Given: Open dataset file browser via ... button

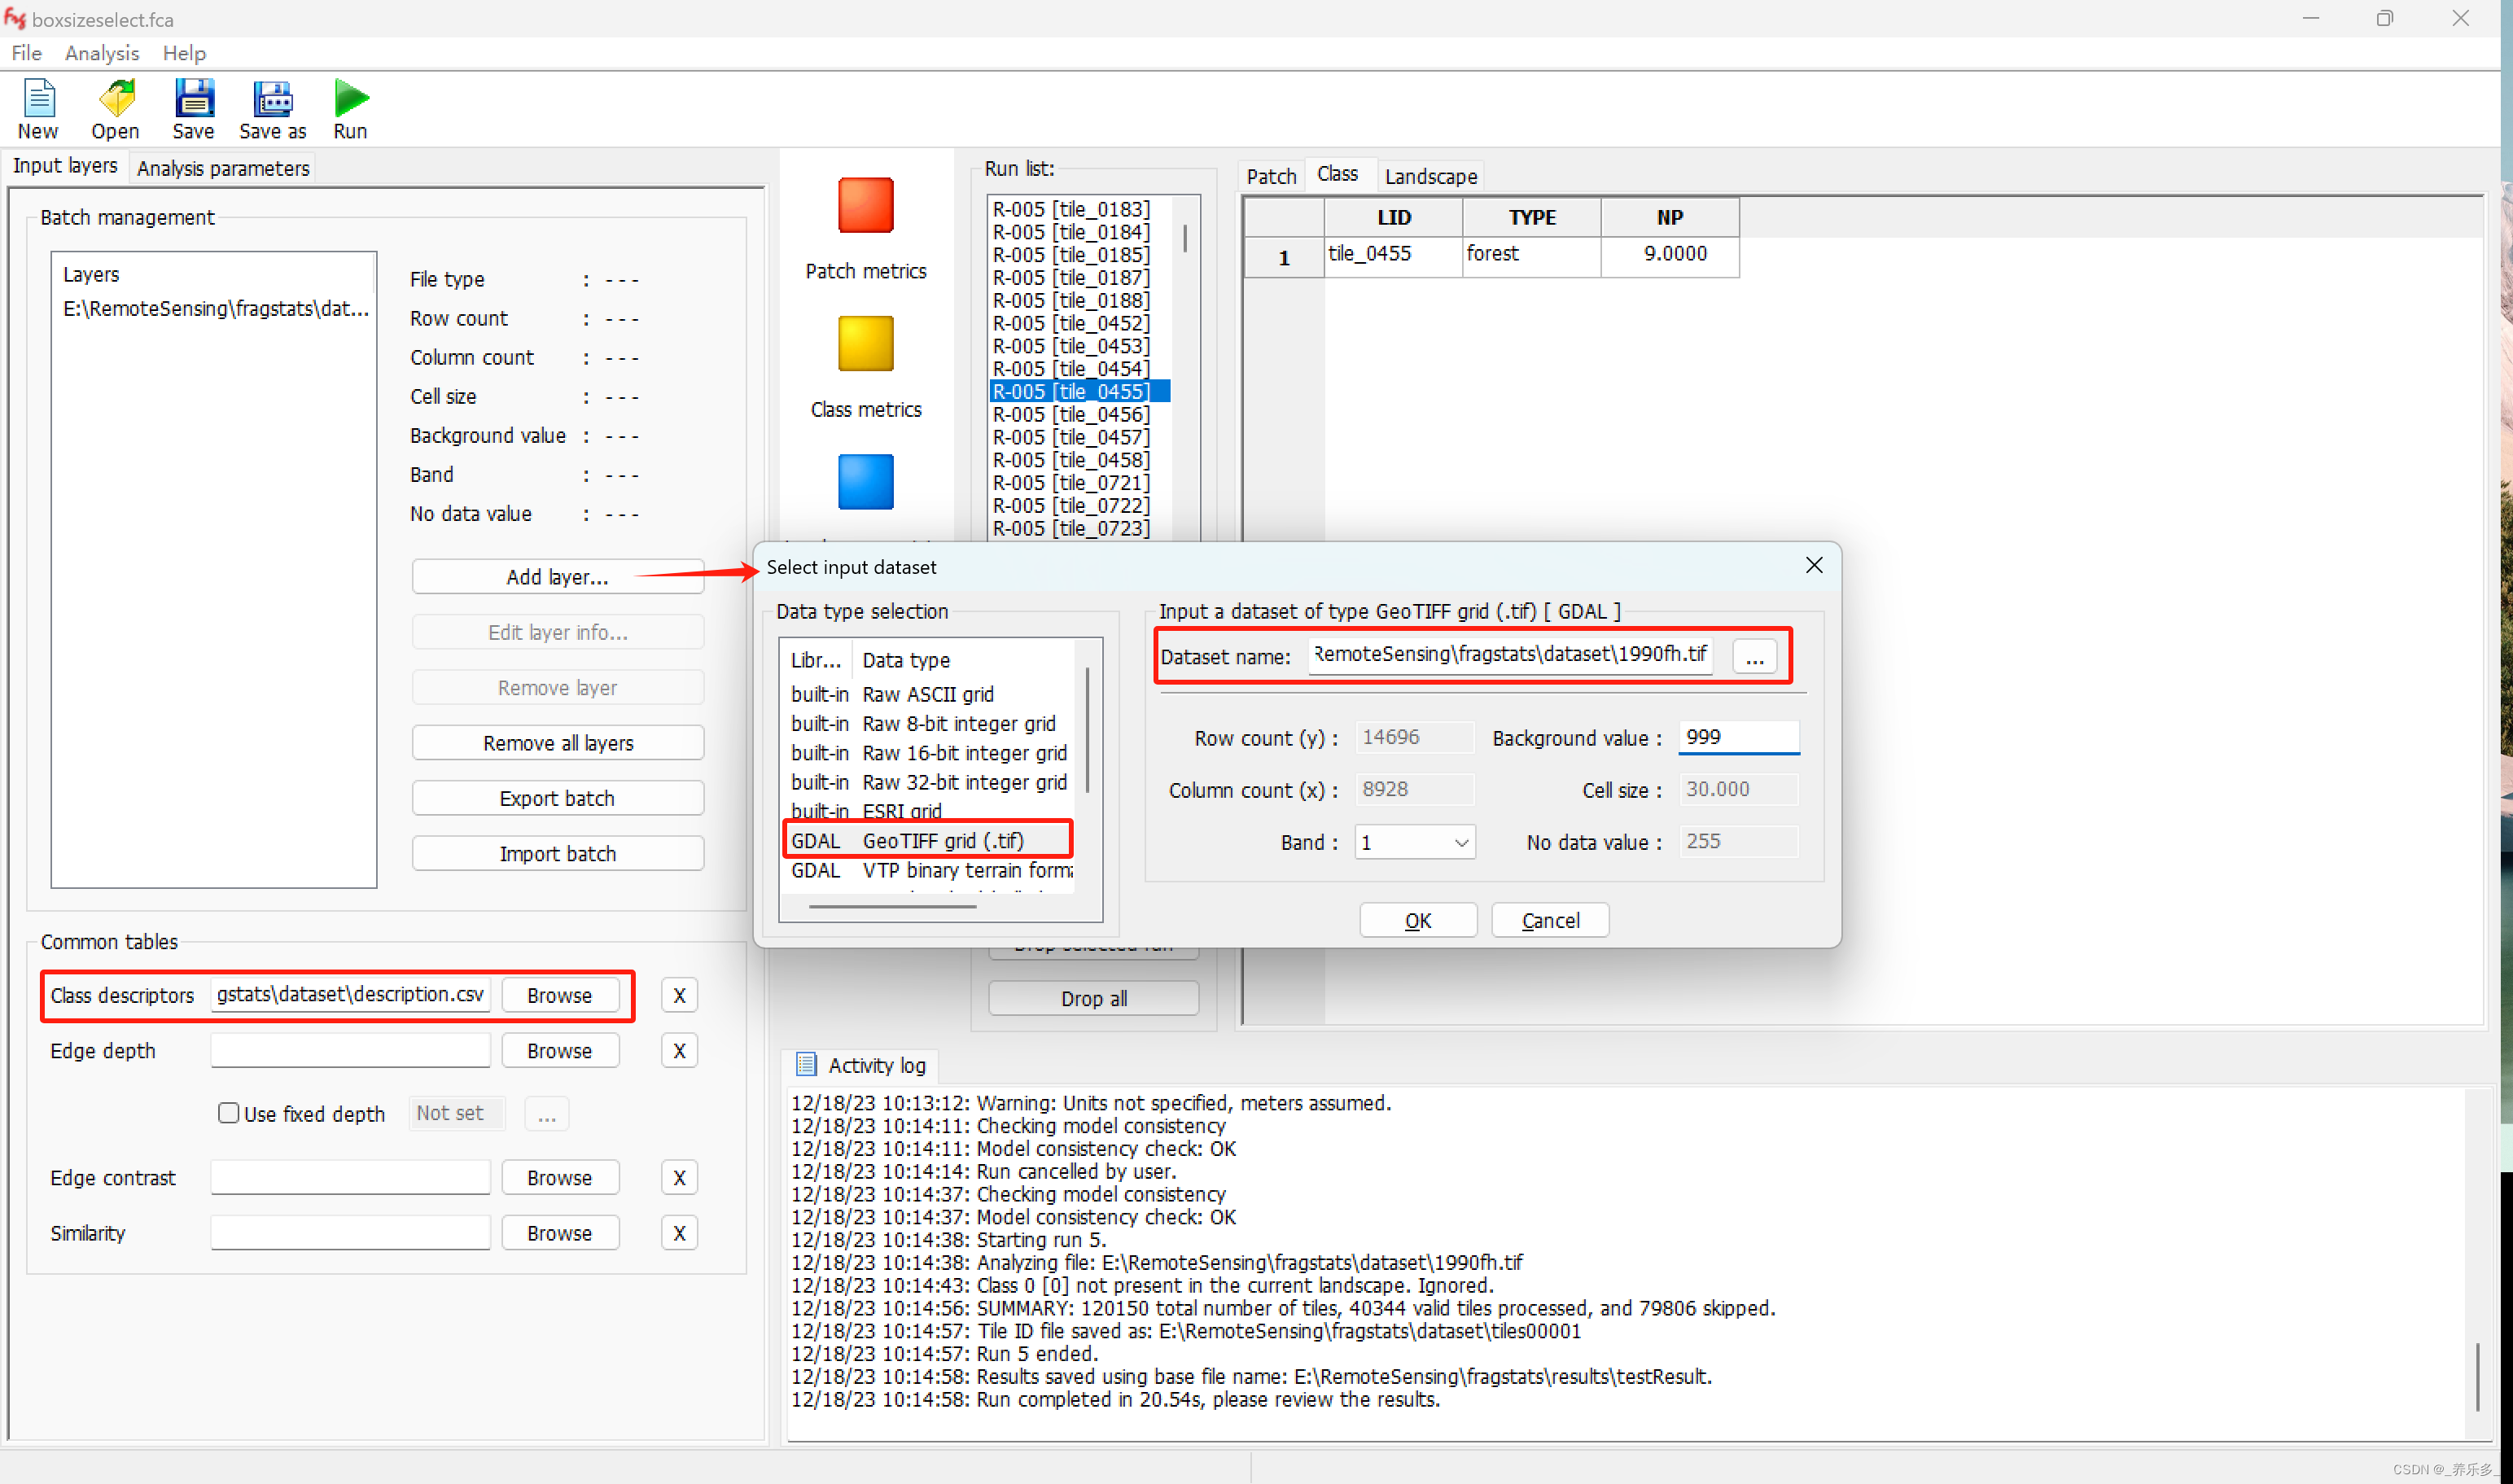Looking at the screenshot, I should 1754,657.
